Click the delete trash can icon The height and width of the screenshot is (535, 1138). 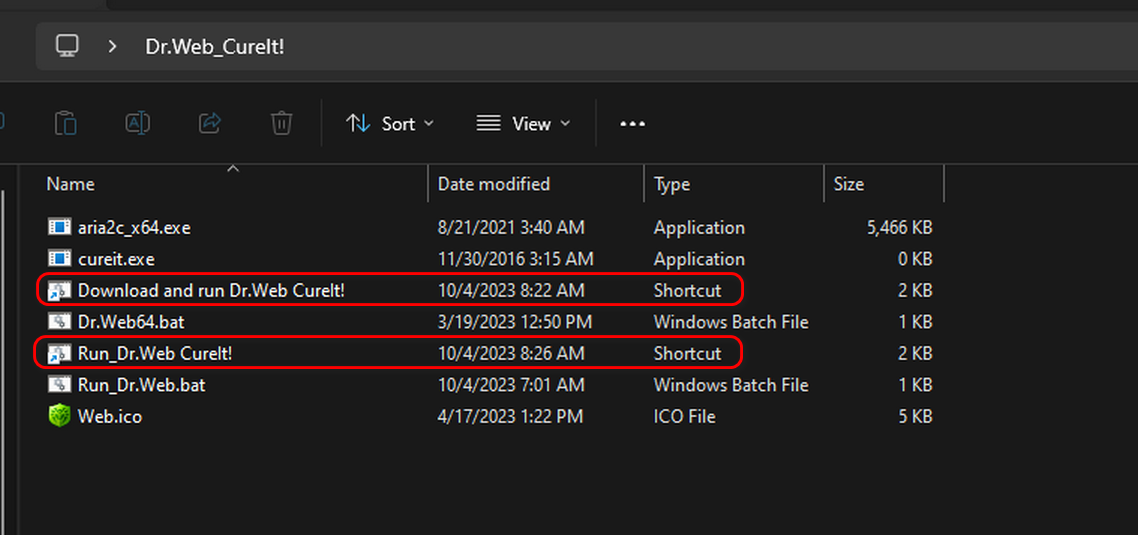coord(281,123)
